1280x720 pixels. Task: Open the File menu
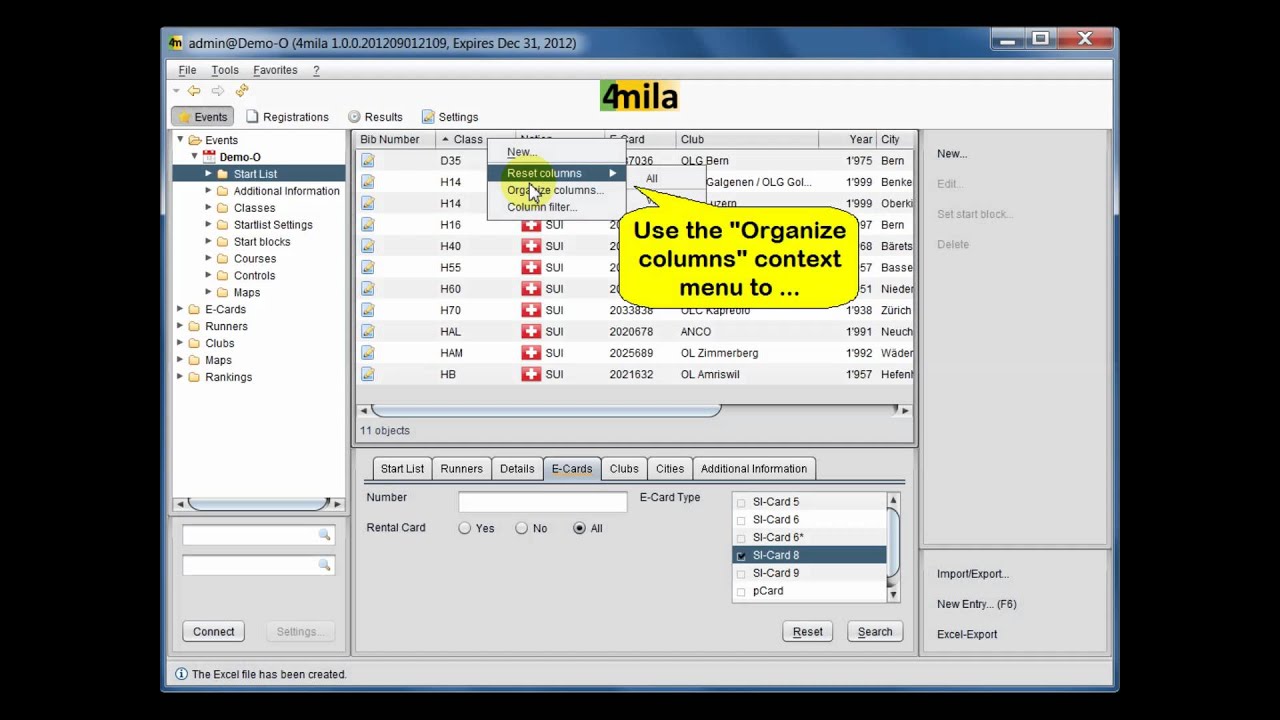[x=187, y=70]
